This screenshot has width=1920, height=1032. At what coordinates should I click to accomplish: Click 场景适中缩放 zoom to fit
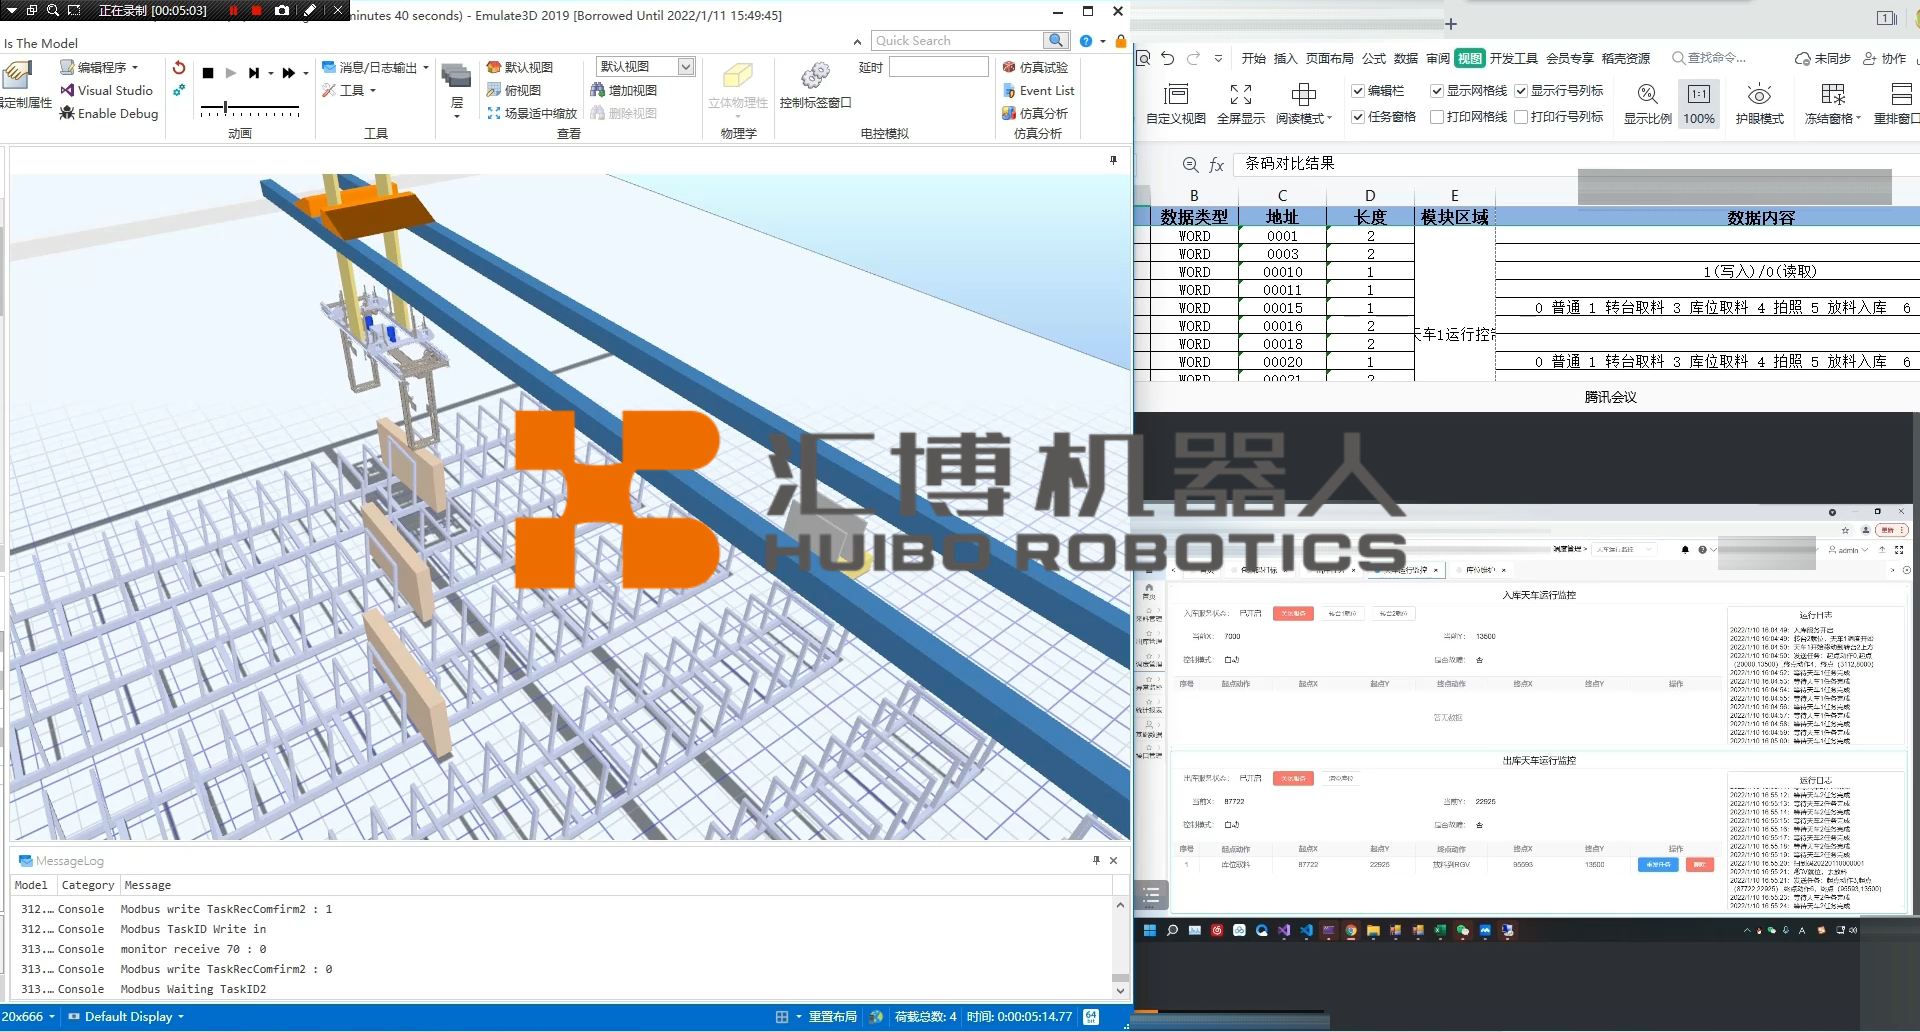[532, 113]
